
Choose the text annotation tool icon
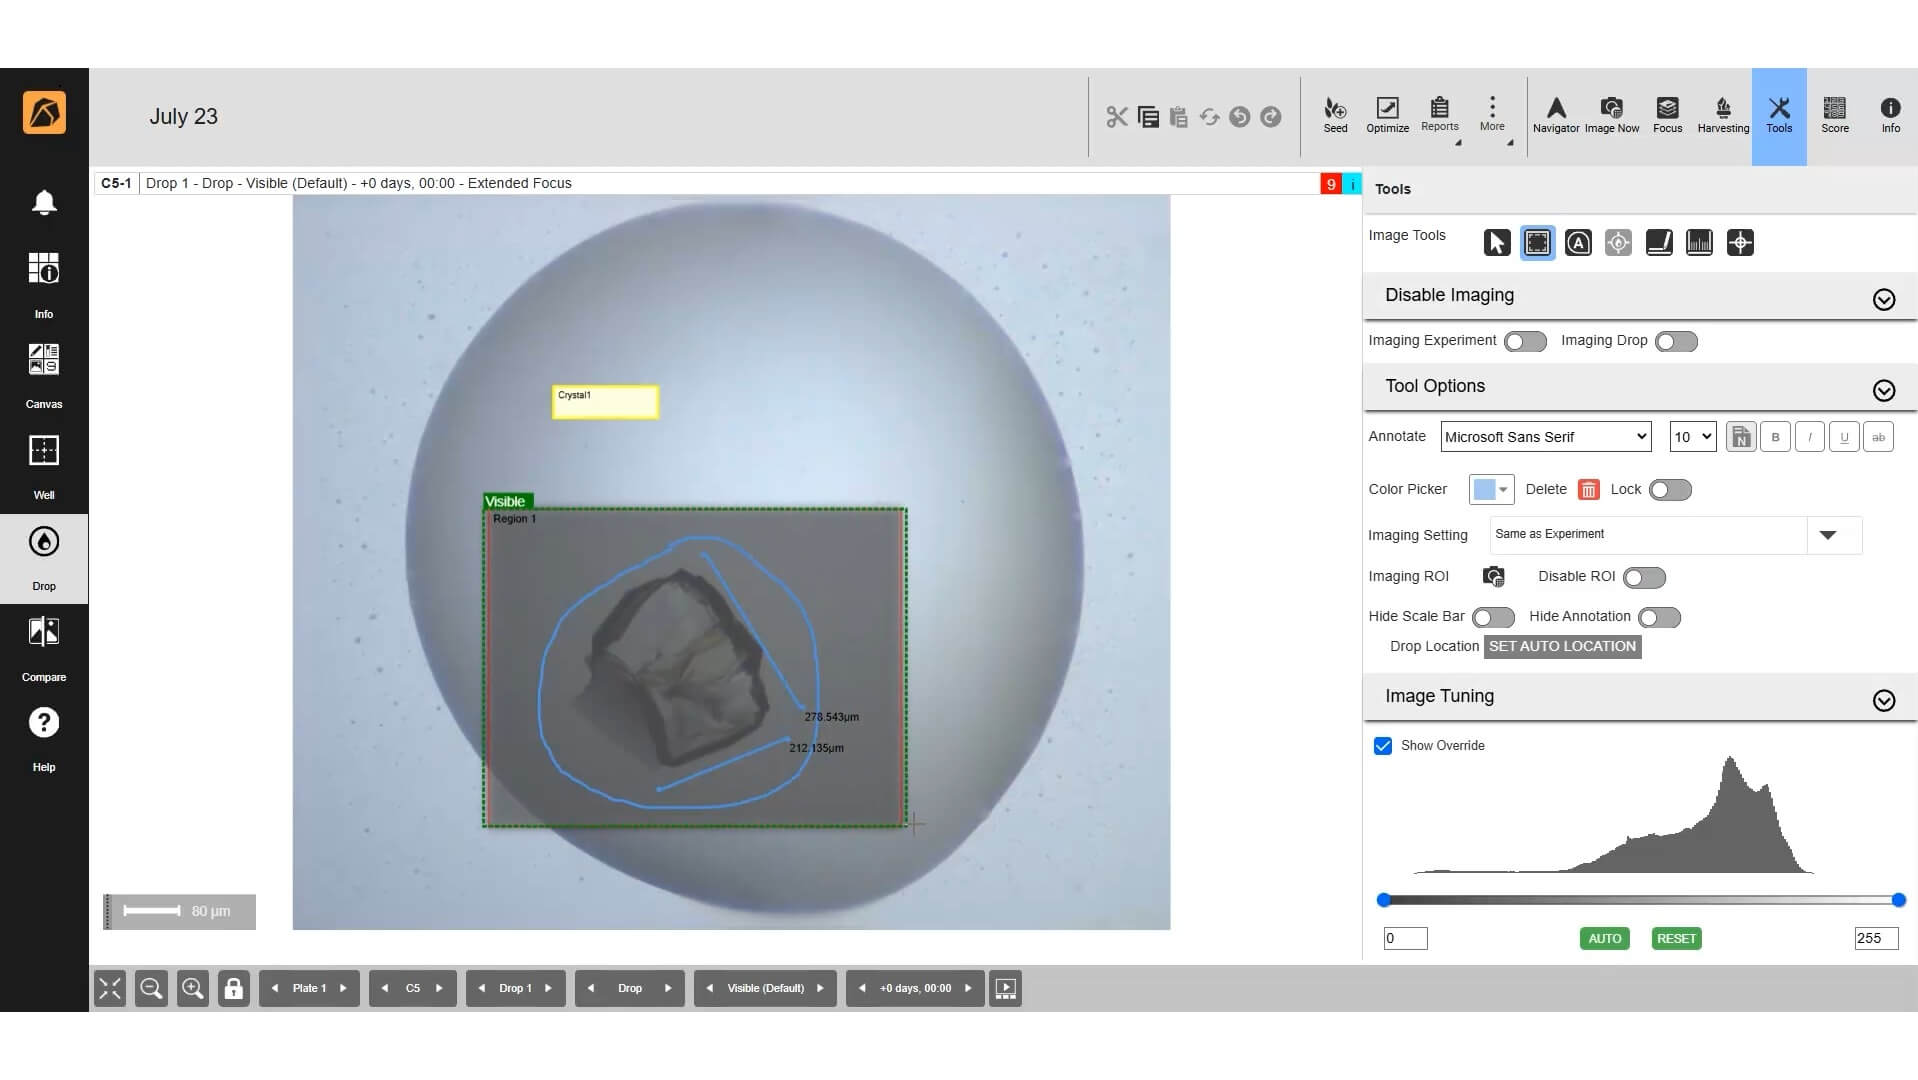pyautogui.click(x=1578, y=243)
